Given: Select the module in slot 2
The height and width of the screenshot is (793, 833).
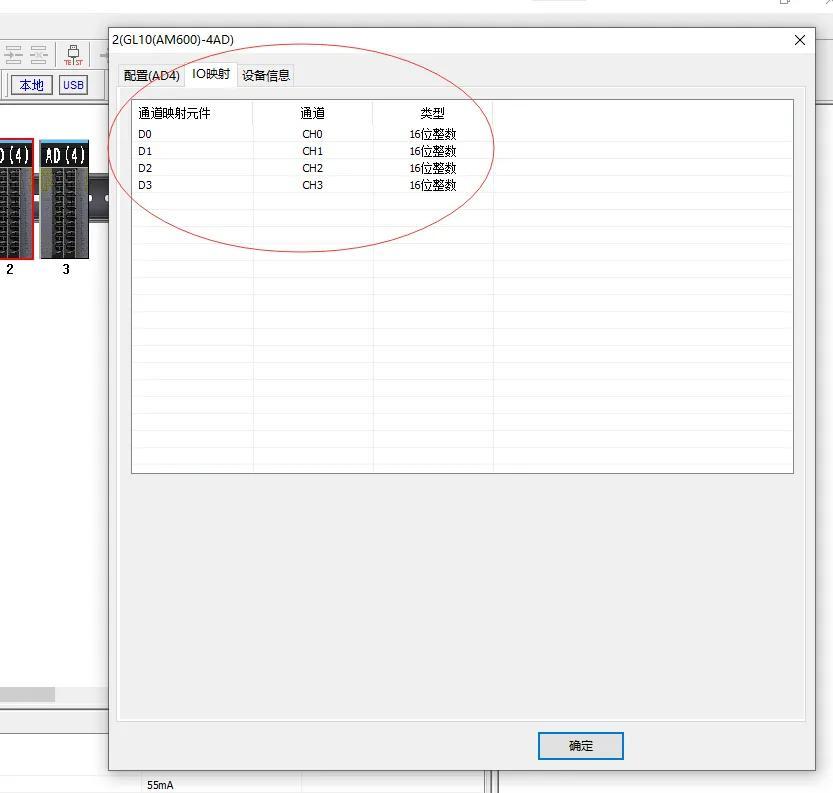Looking at the screenshot, I should pyautogui.click(x=16, y=200).
